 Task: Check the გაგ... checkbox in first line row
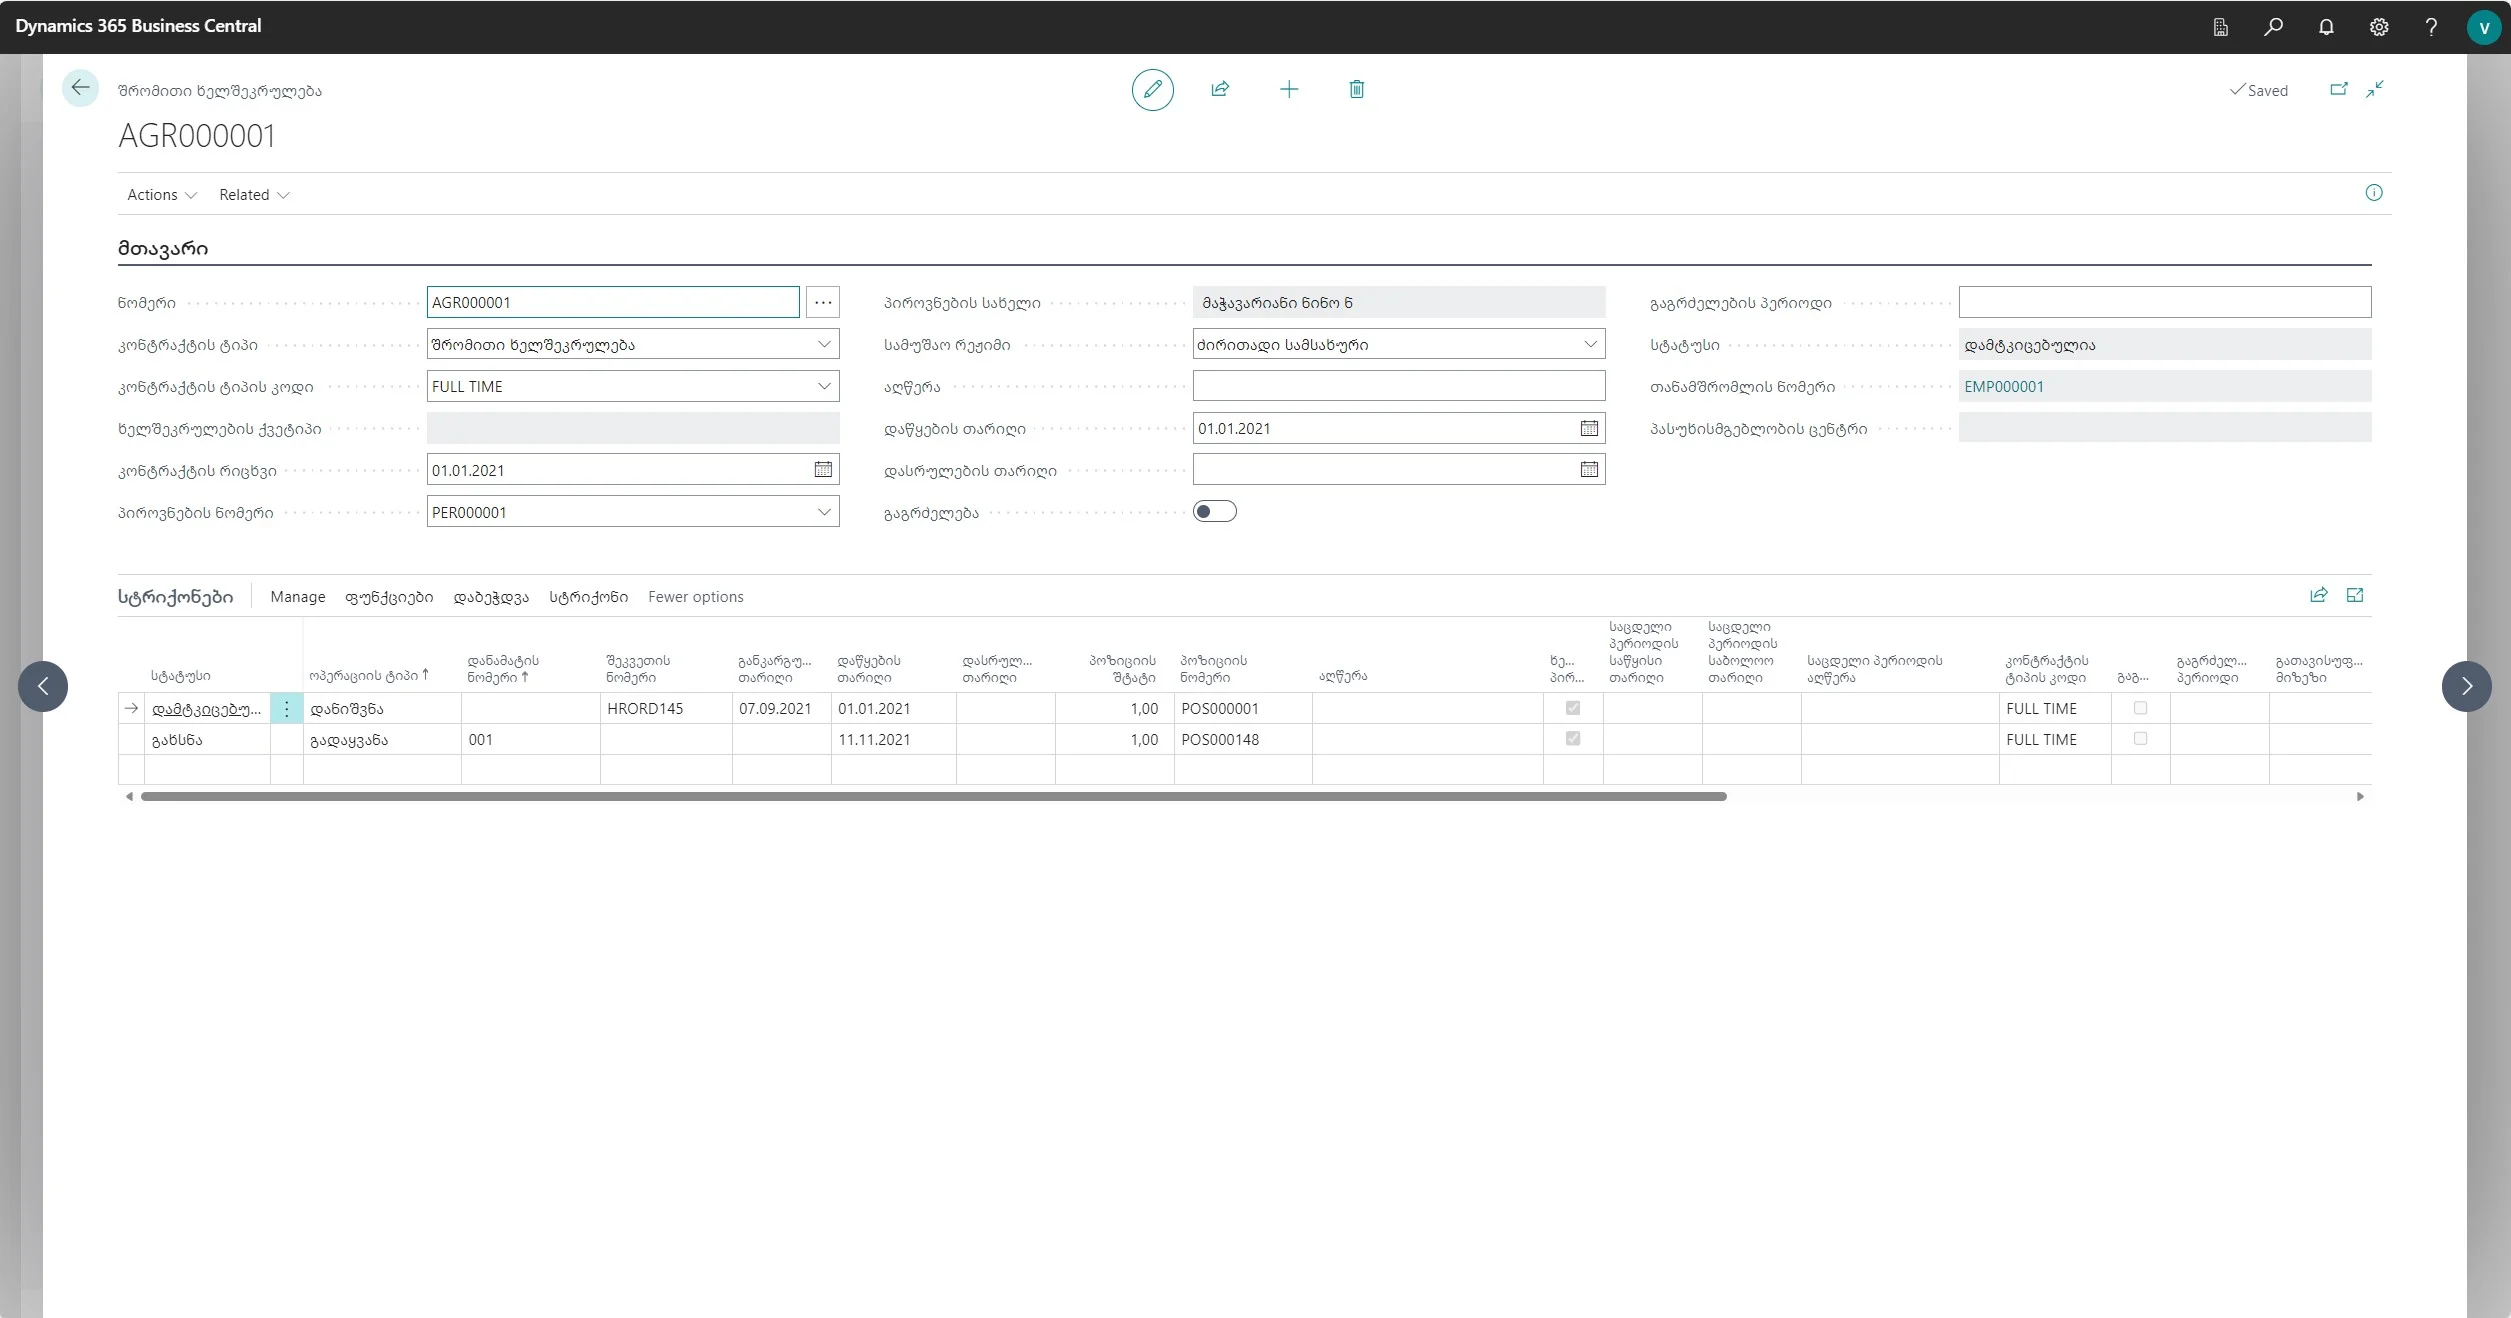pos(2140,708)
